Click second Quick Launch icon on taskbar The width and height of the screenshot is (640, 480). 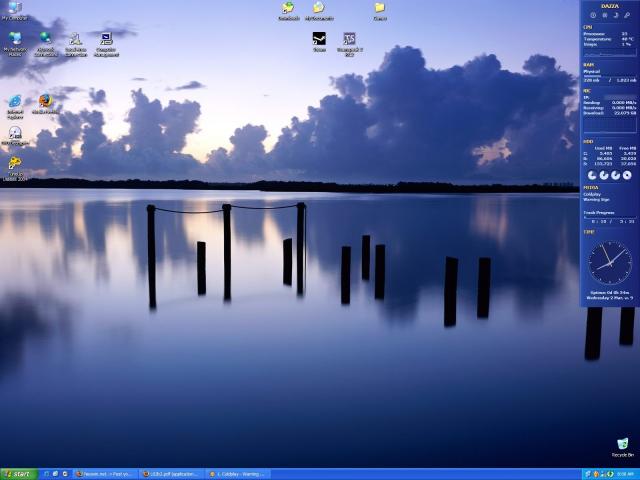tap(56, 474)
